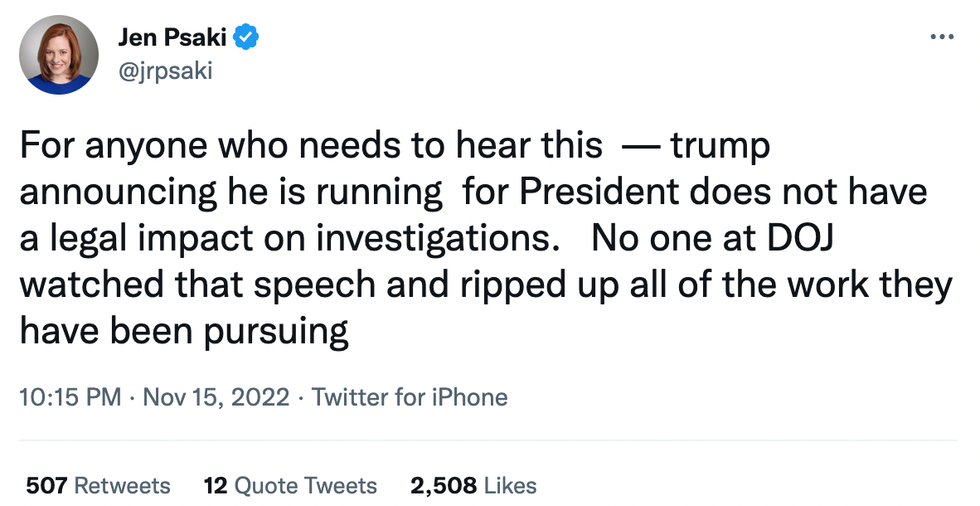The image size is (980, 506).
Task: Click the Nov 15, 2022 date
Action: coord(217,397)
